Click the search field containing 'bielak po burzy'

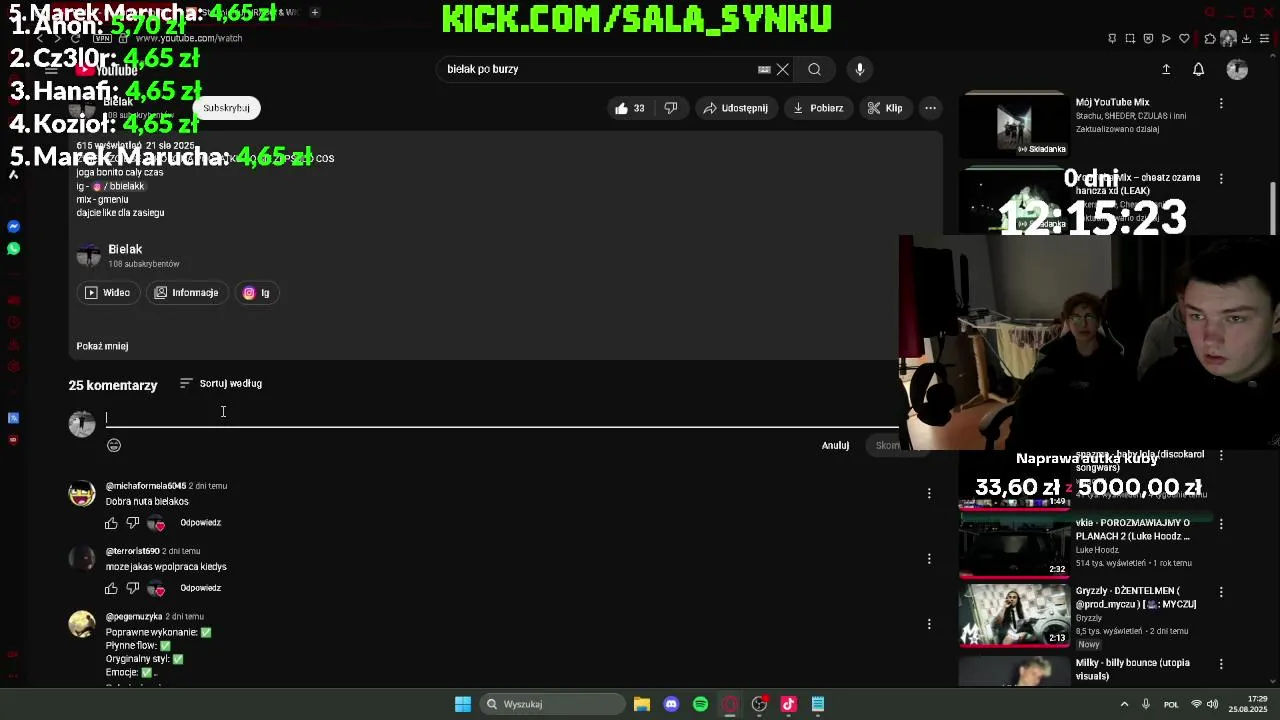pyautogui.click(x=600, y=69)
